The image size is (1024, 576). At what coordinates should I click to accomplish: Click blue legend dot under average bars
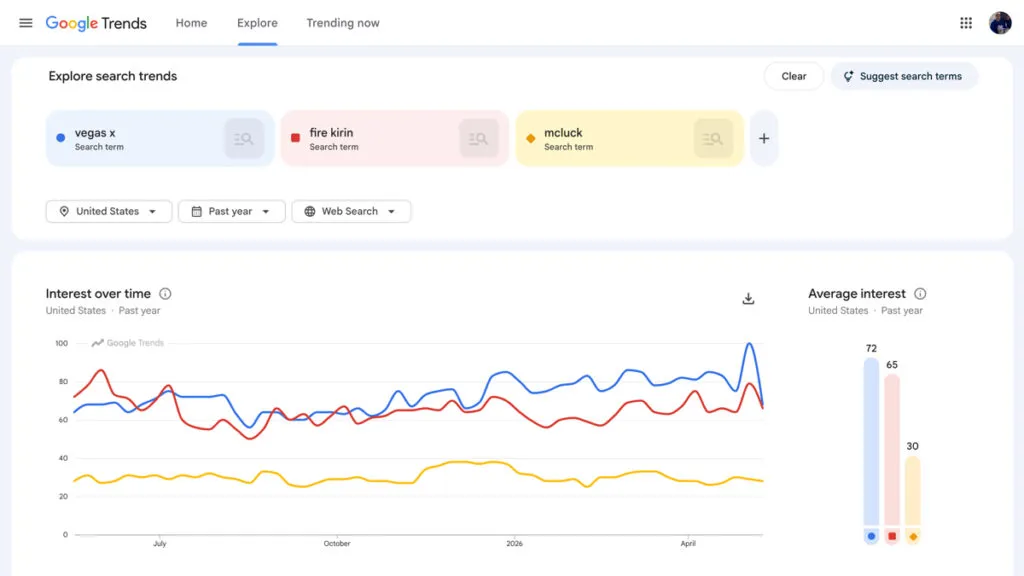tap(871, 536)
